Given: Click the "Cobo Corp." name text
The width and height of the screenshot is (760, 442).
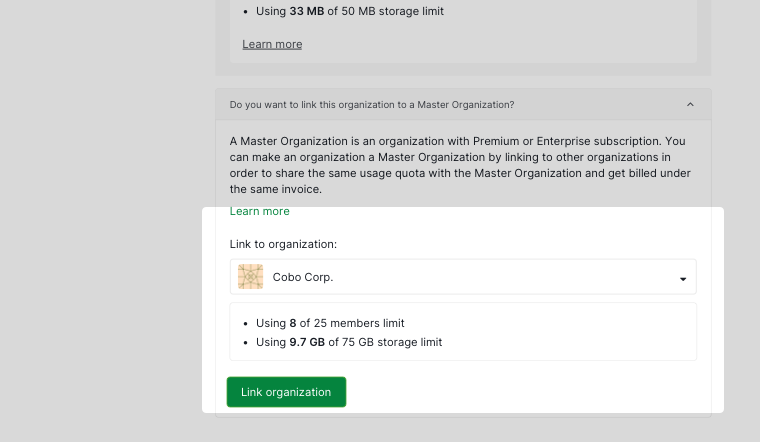Looking at the screenshot, I should pyautogui.click(x=303, y=277).
